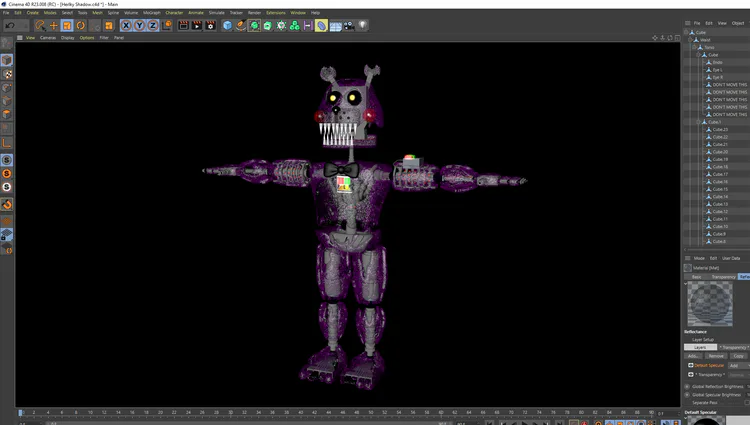Click Make Editable icon in left palette
The height and width of the screenshot is (425, 750).
(x=6, y=43)
